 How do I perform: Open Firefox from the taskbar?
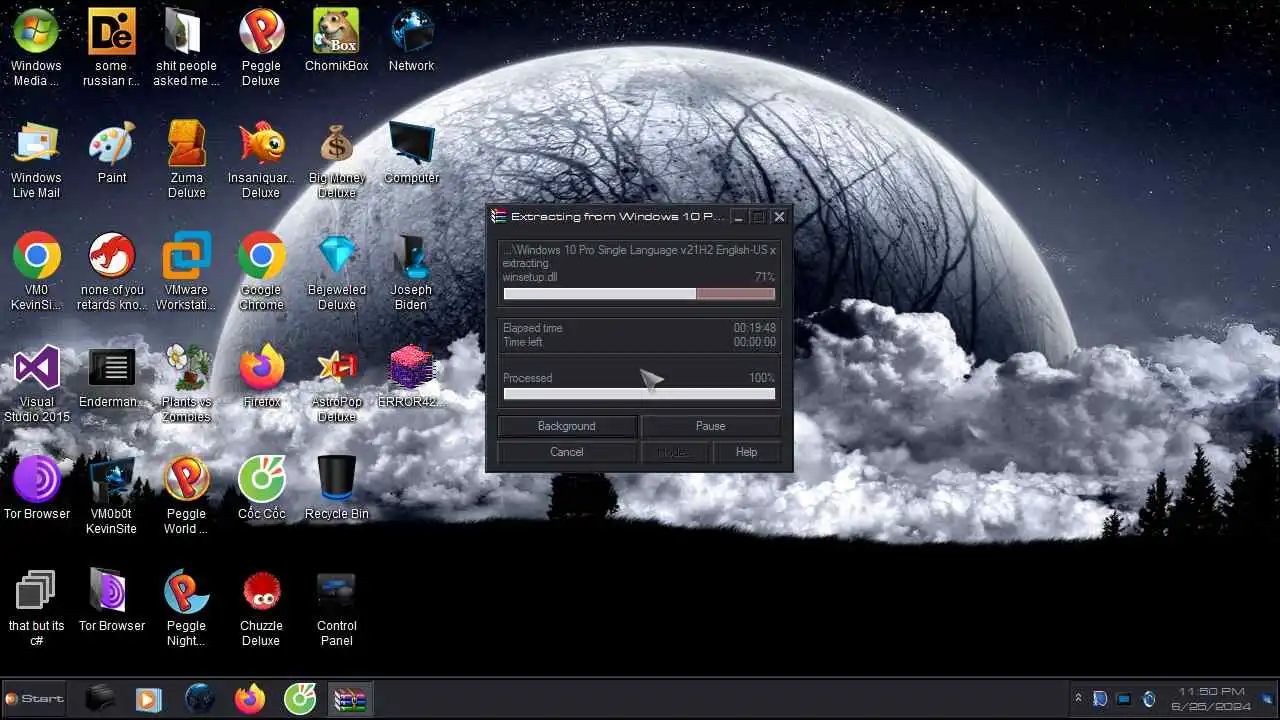pyautogui.click(x=250, y=699)
